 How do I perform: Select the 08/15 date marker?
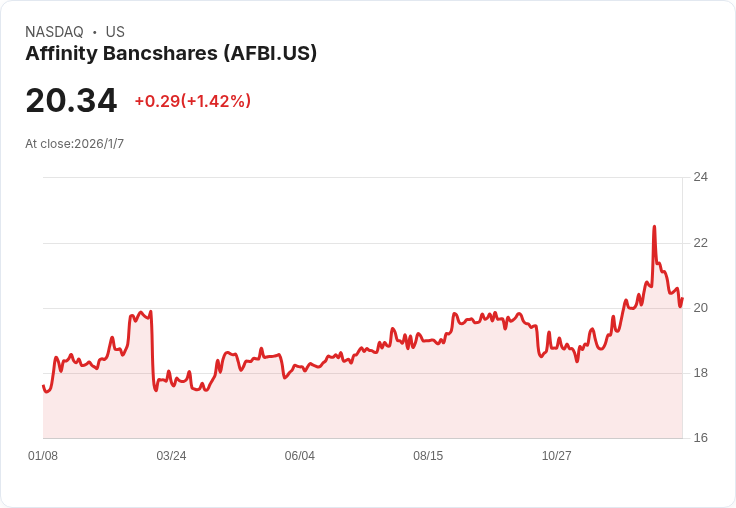pyautogui.click(x=428, y=456)
